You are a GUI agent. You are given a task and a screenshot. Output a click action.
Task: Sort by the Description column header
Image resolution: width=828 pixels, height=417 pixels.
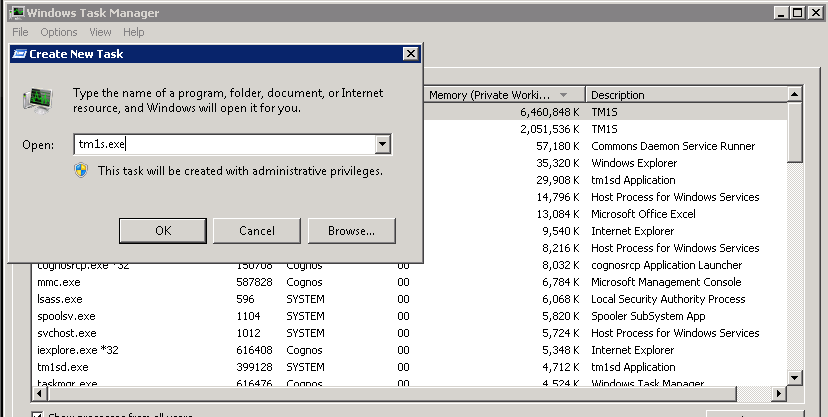[x=686, y=95]
